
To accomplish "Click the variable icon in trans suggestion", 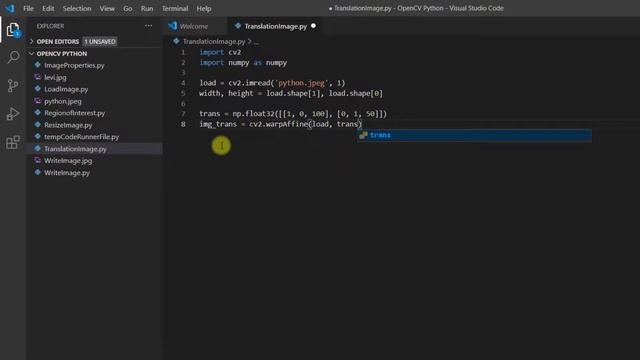I will coord(363,135).
